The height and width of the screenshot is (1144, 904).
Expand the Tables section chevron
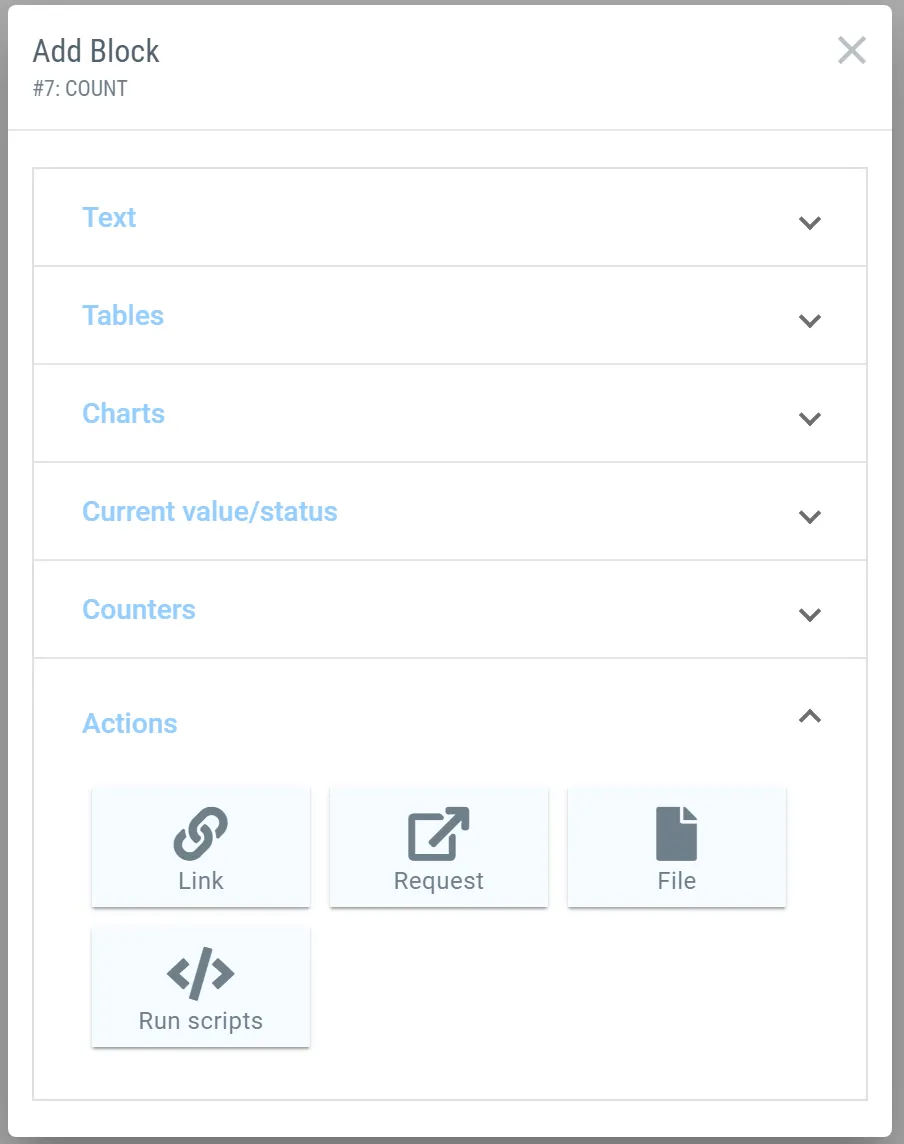(x=810, y=320)
